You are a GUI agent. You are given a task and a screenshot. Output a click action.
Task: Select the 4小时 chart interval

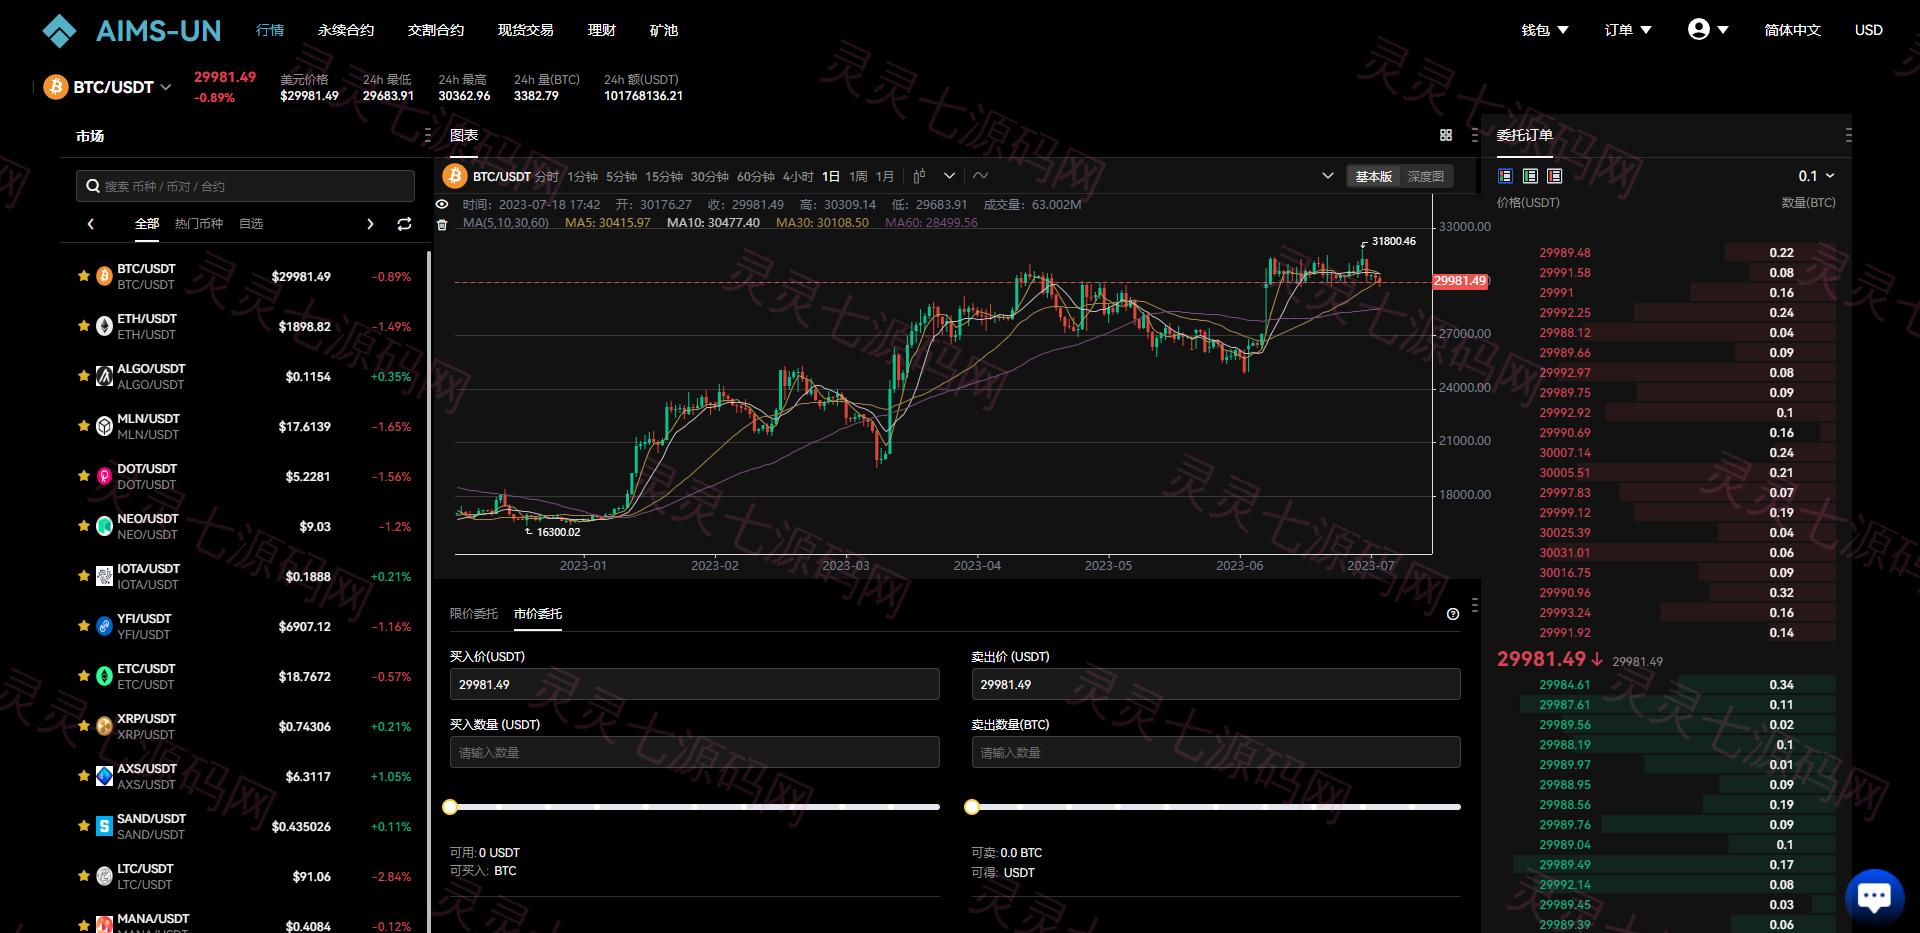(798, 177)
